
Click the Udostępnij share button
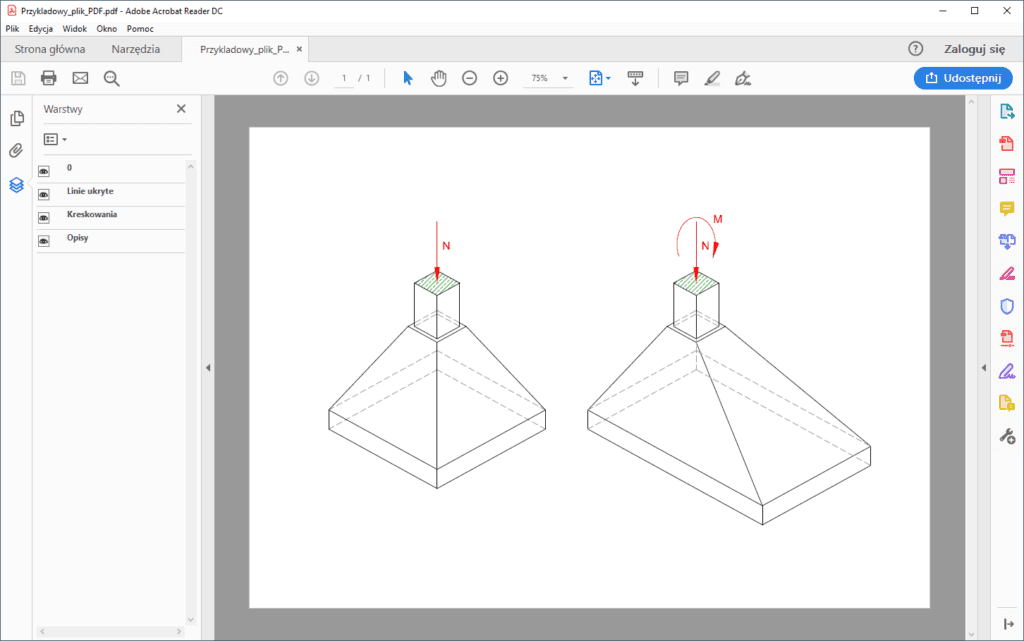tap(962, 78)
